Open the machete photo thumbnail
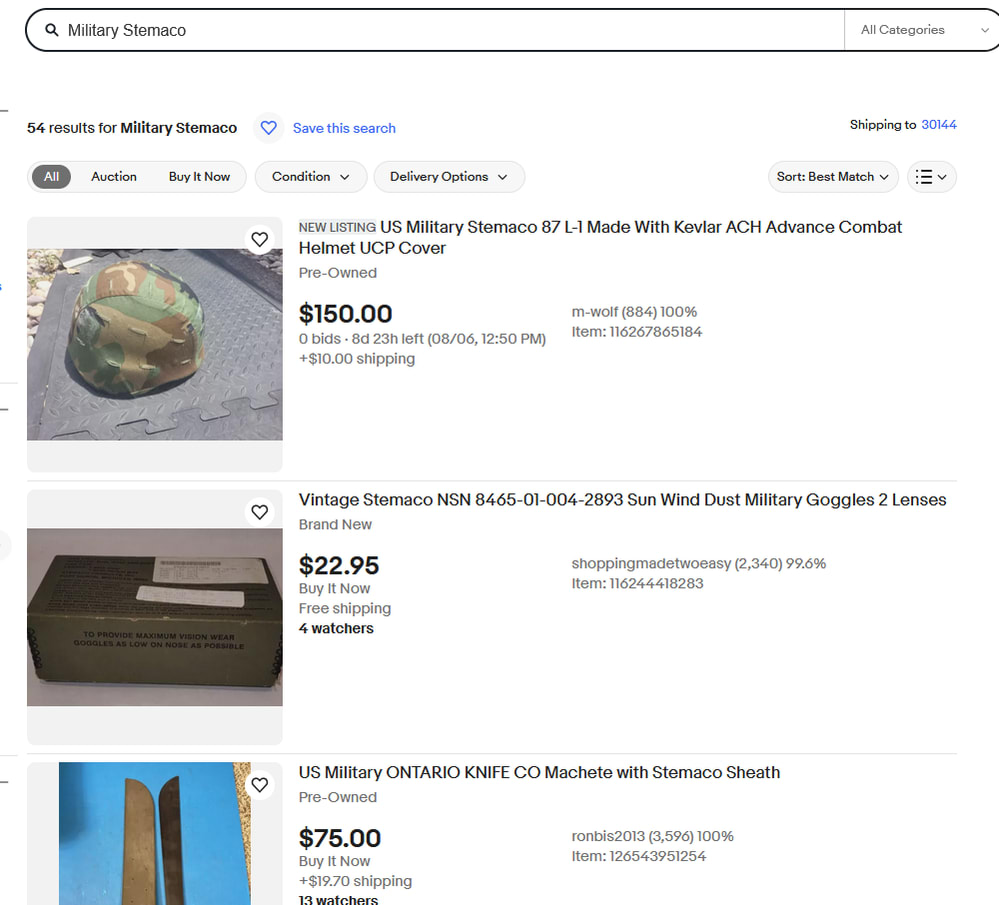Image resolution: width=999 pixels, height=905 pixels. click(155, 834)
